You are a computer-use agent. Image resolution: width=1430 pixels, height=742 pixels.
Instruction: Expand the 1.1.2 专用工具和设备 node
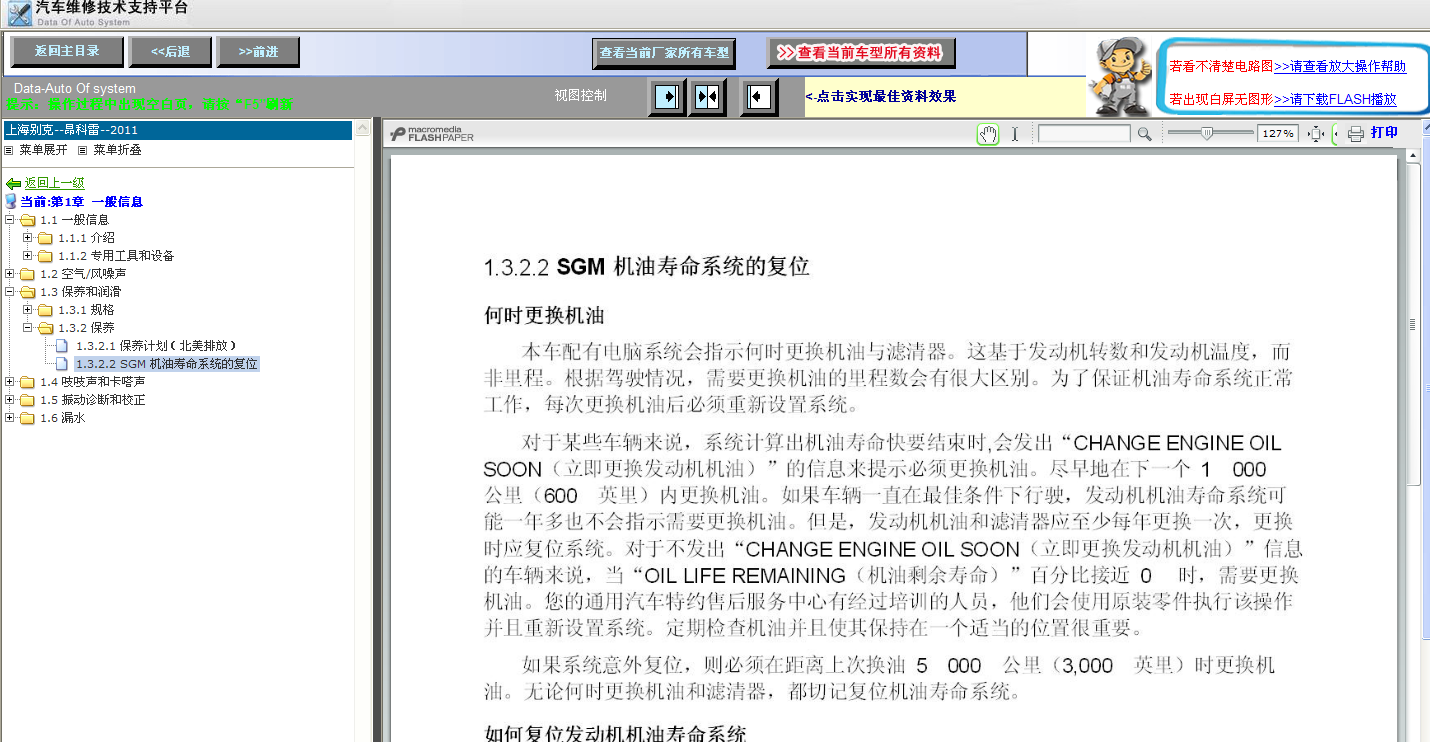click(x=28, y=256)
